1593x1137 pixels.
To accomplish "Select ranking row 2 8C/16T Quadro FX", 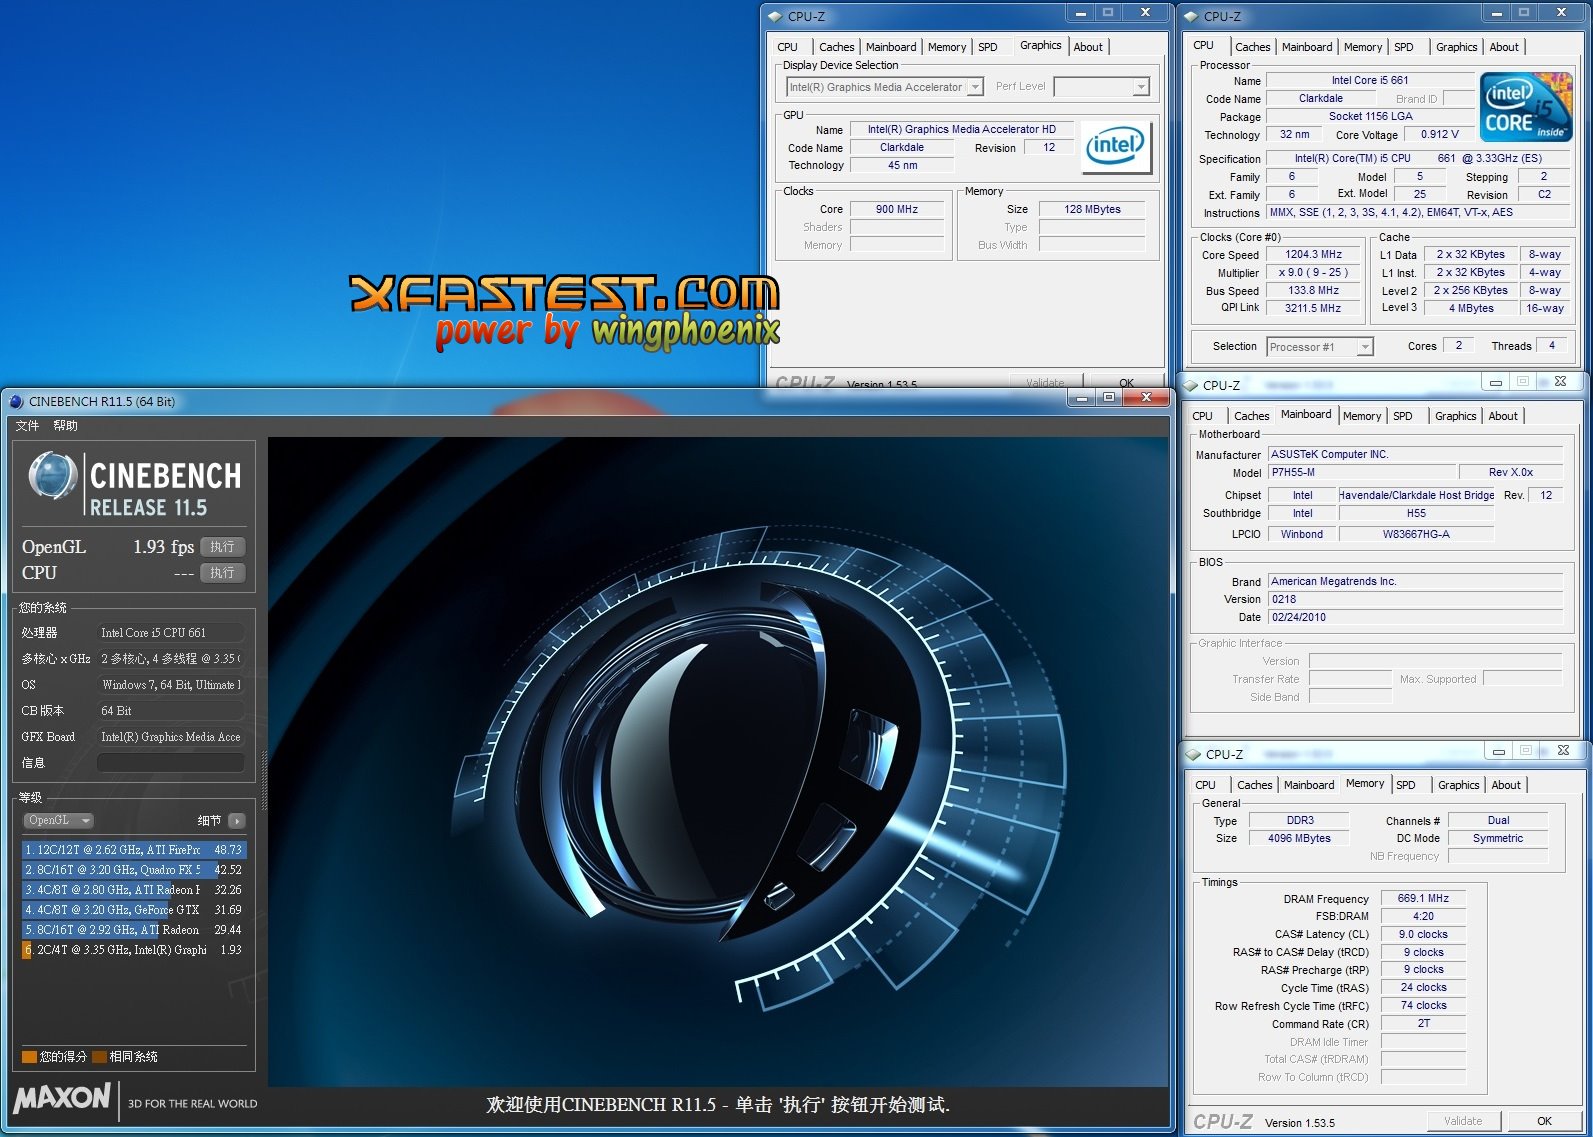I will (134, 870).
